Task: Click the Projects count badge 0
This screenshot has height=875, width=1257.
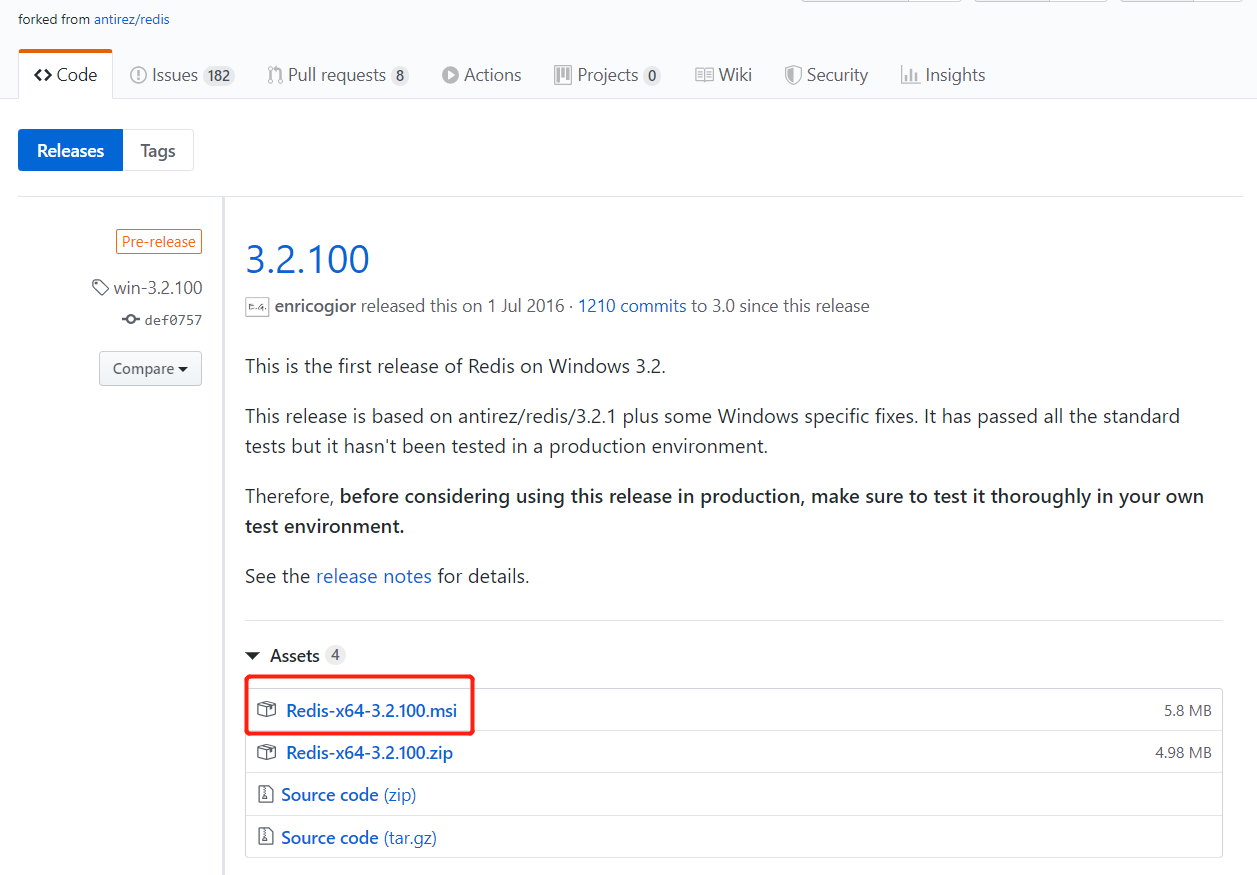Action: click(x=652, y=76)
